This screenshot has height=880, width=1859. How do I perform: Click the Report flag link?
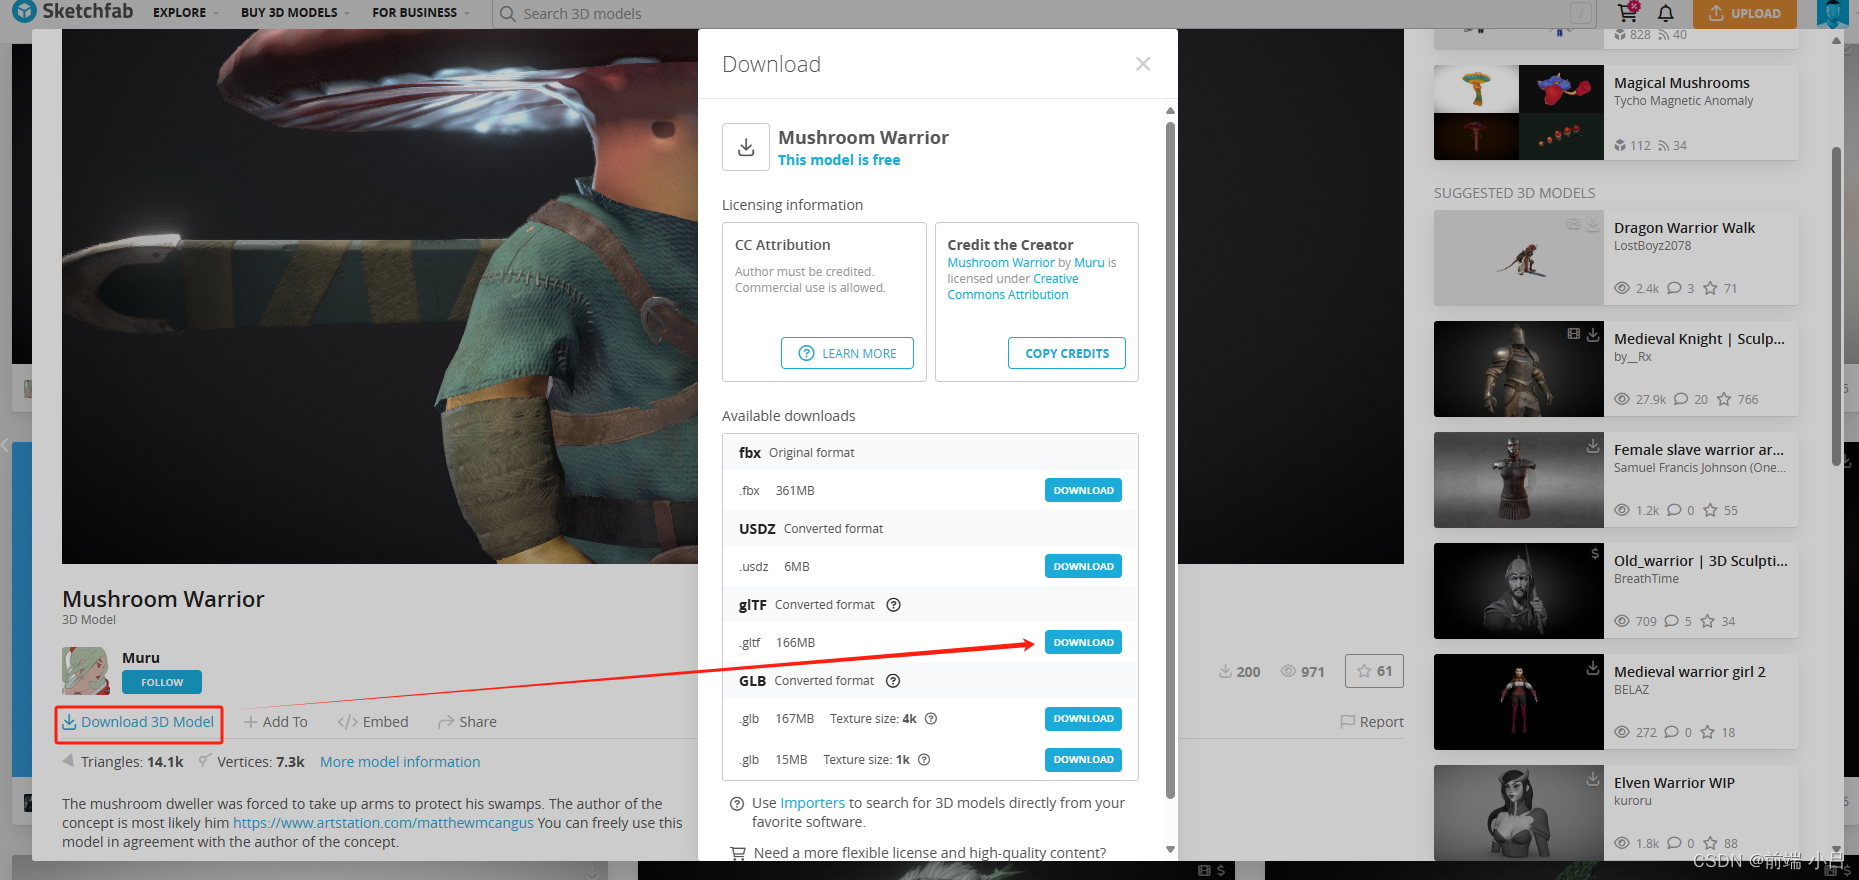1372,722
